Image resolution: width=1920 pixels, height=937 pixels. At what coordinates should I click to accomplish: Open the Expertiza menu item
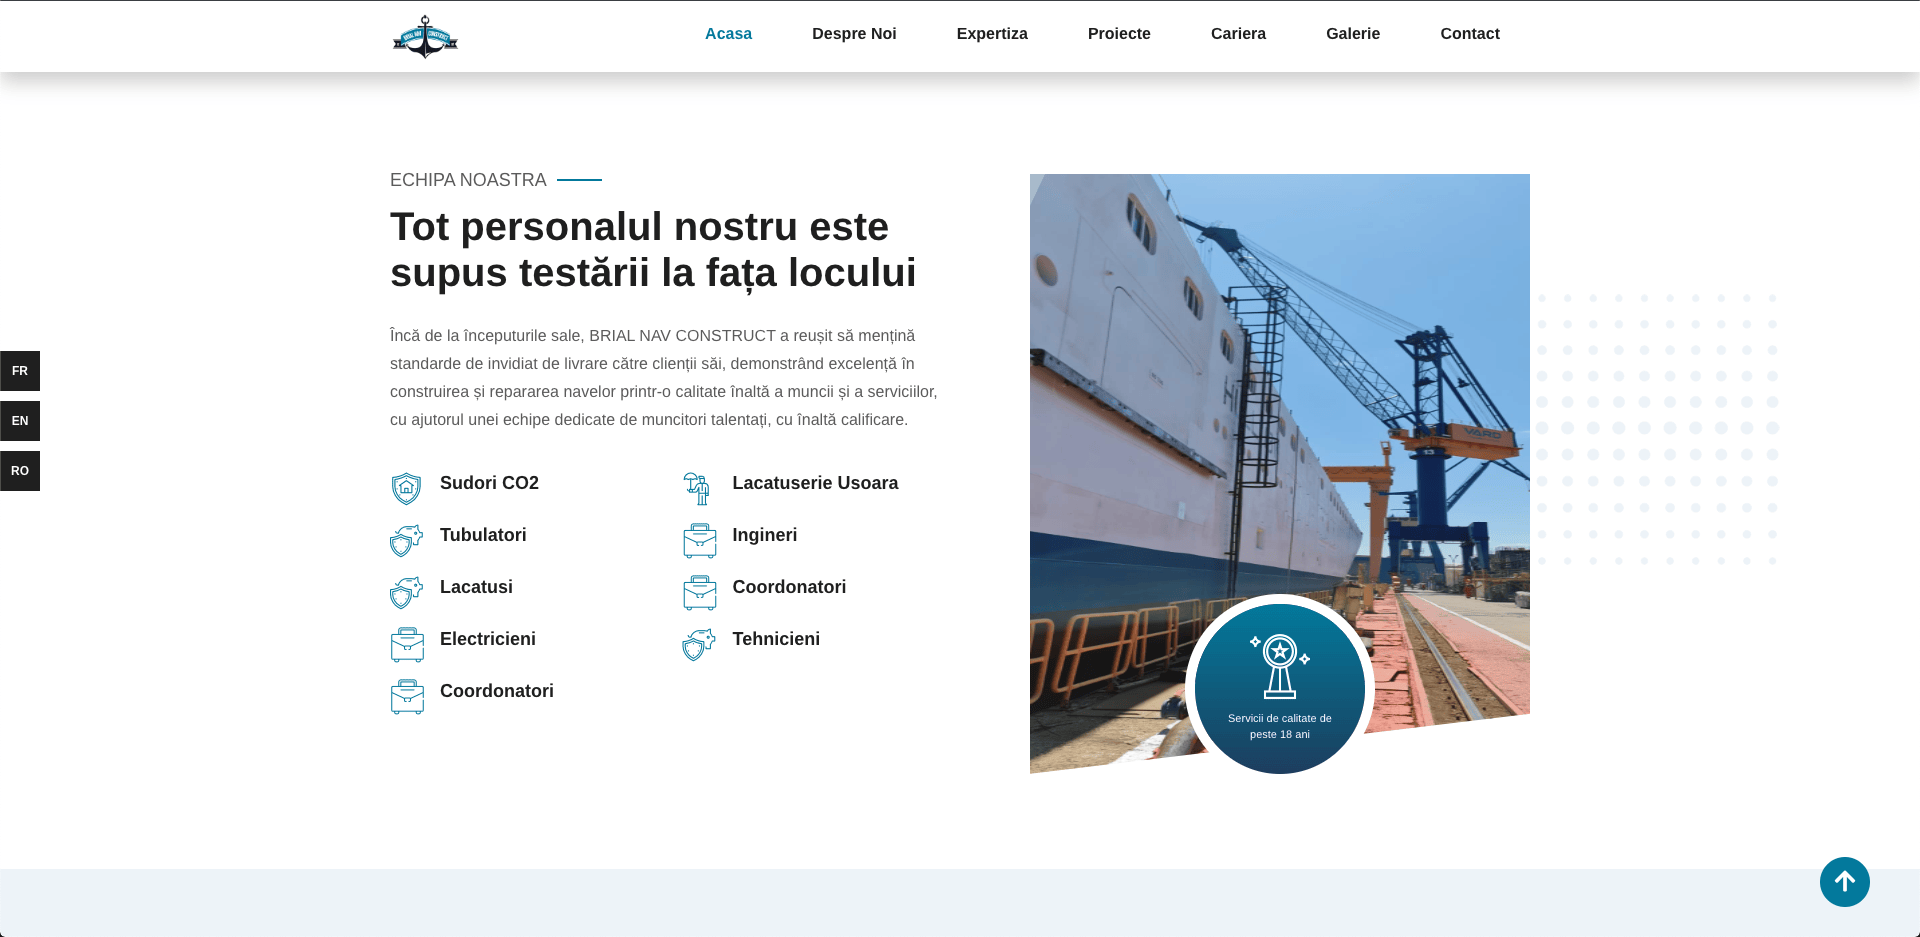point(992,34)
